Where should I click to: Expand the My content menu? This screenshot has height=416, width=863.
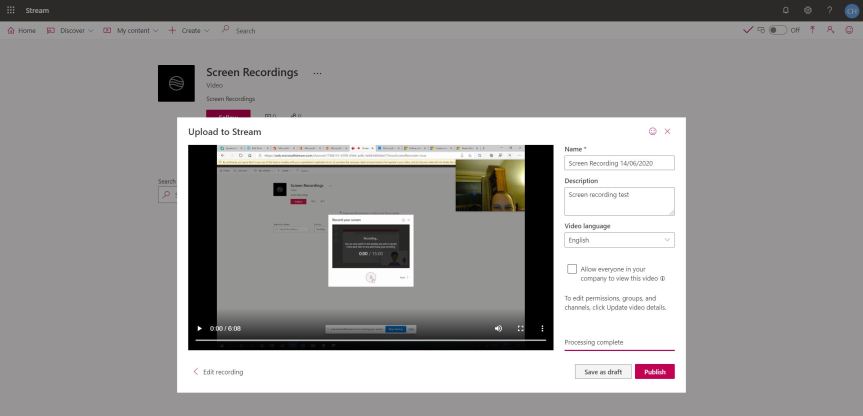[131, 30]
